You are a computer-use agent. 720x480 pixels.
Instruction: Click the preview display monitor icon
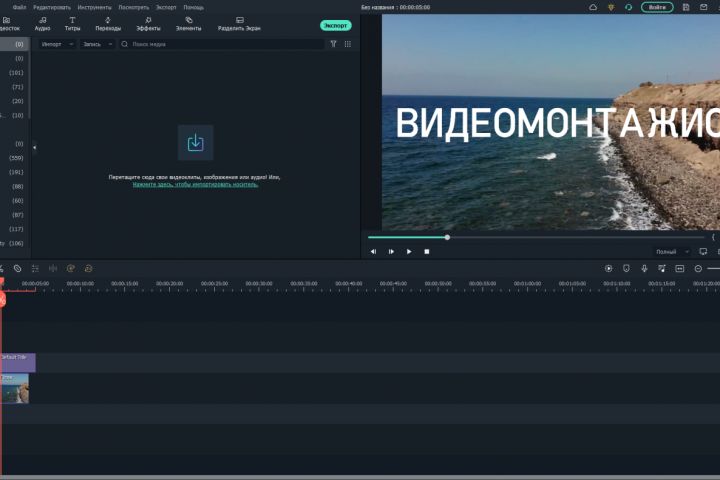click(703, 252)
